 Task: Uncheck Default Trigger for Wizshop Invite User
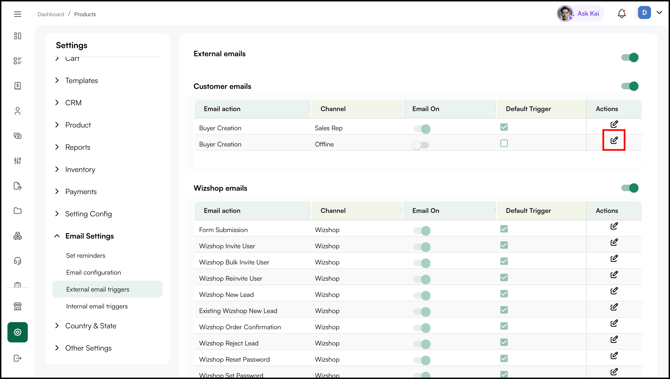pos(504,245)
